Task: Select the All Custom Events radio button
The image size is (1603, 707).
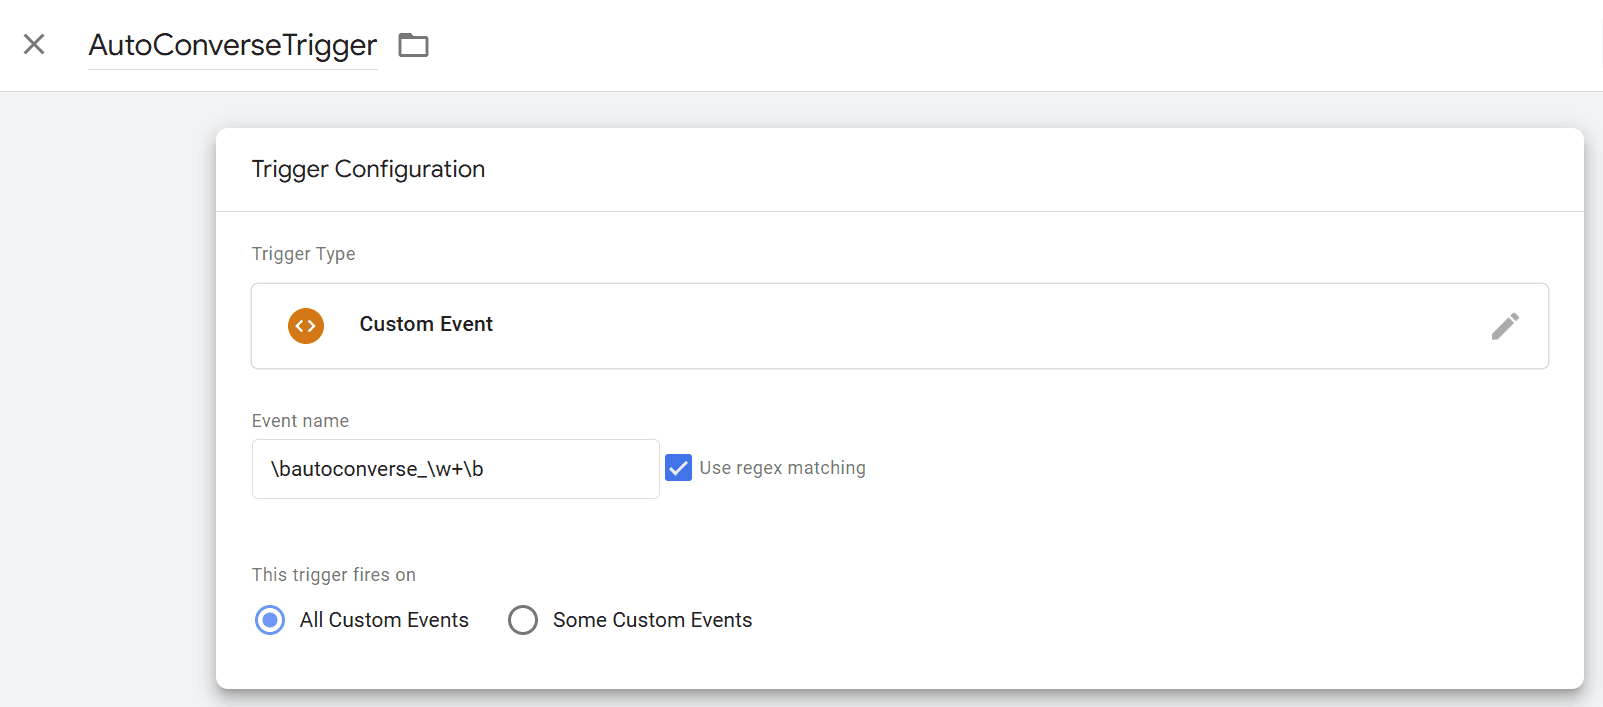Action: click(270, 620)
